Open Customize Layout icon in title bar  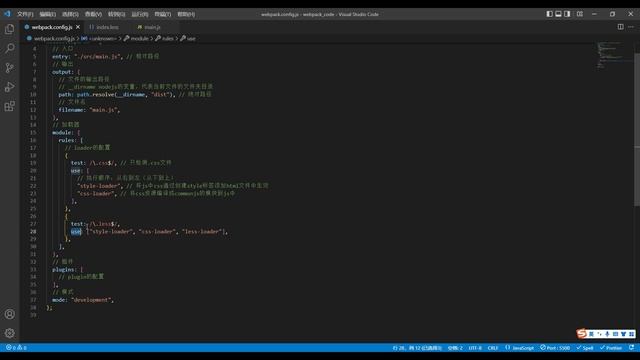(580, 14)
